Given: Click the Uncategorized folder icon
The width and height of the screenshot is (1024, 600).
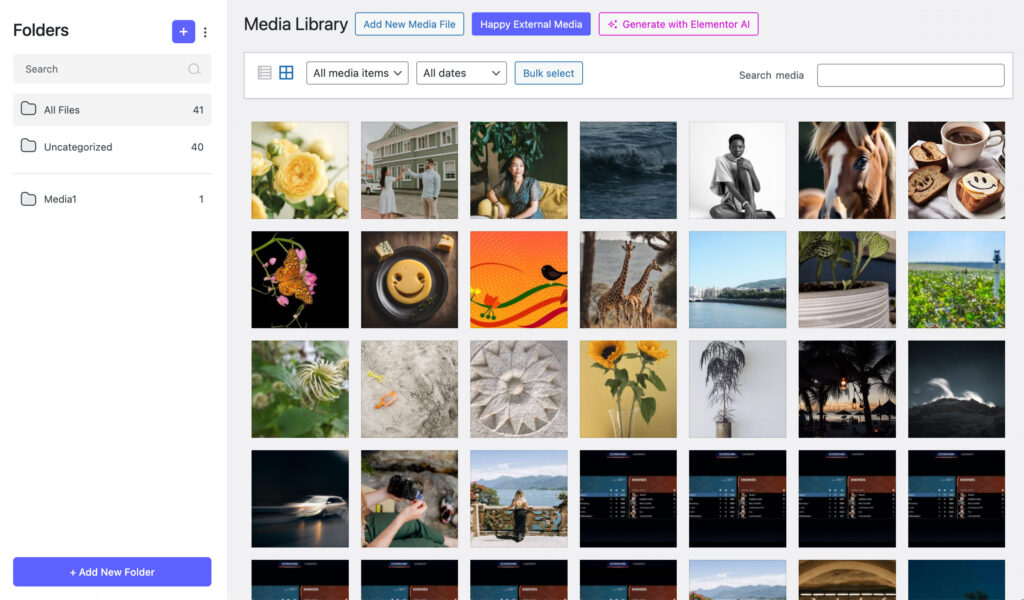Looking at the screenshot, I should click(28, 146).
